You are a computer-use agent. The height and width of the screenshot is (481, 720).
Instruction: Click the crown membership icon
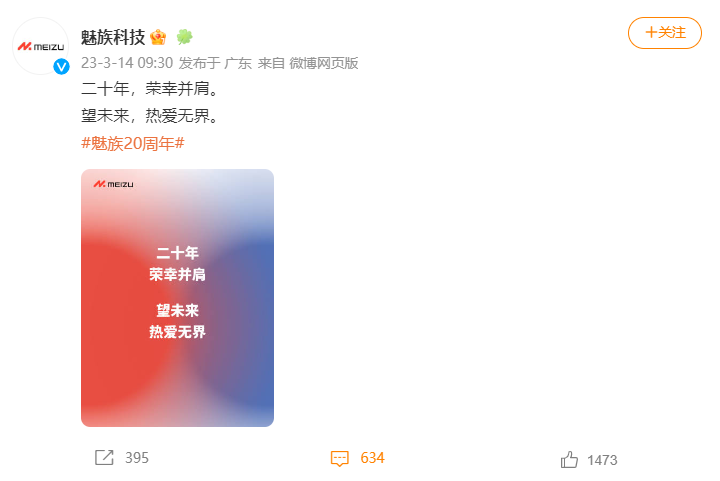[158, 37]
